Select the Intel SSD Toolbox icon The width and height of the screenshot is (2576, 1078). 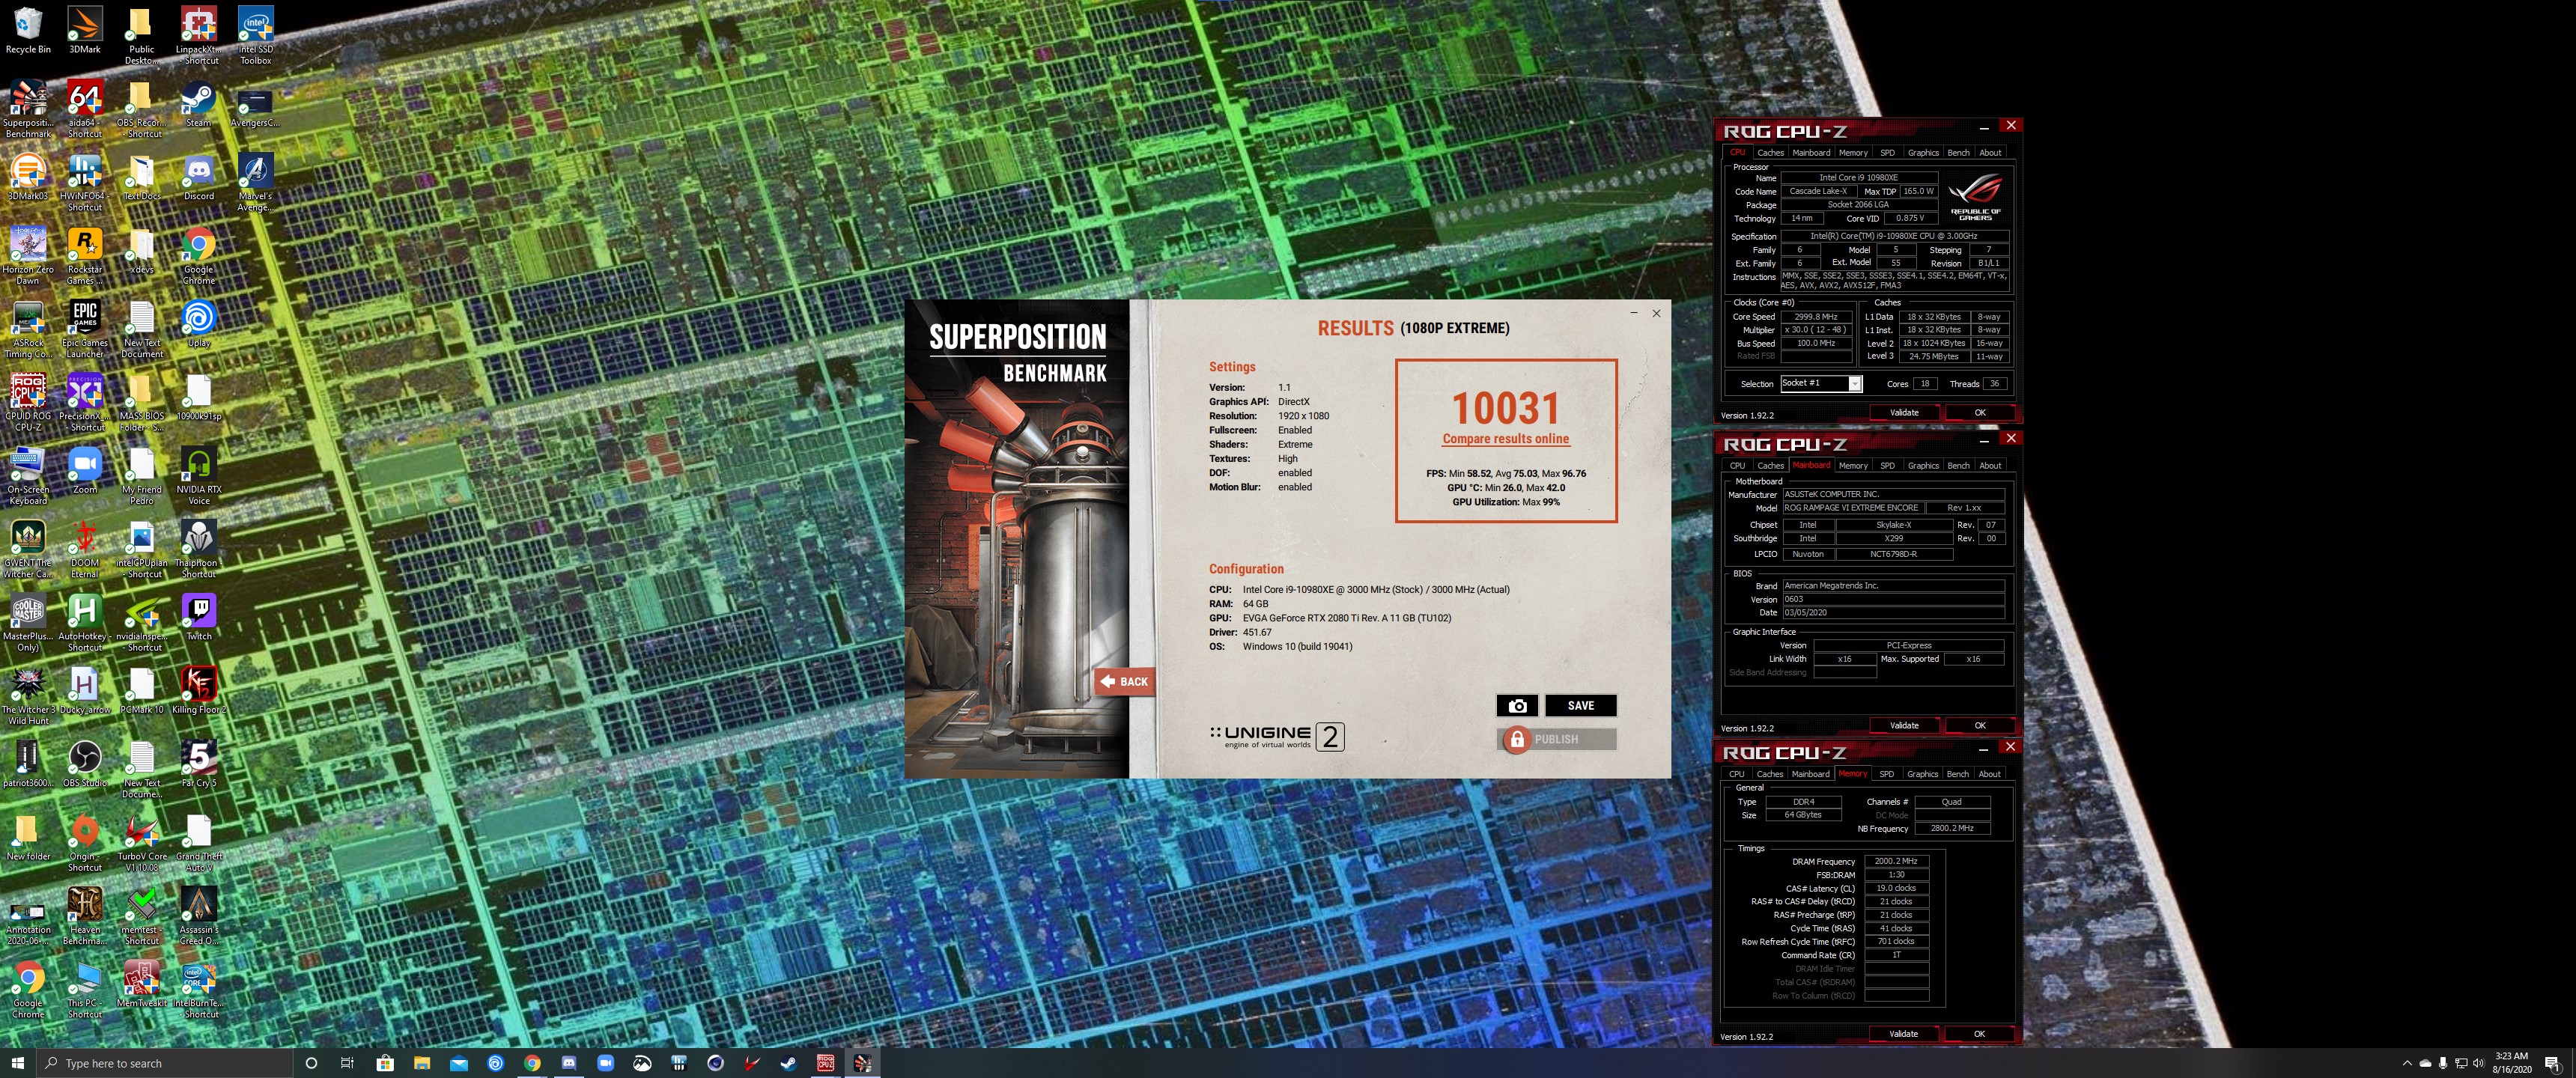tap(256, 35)
